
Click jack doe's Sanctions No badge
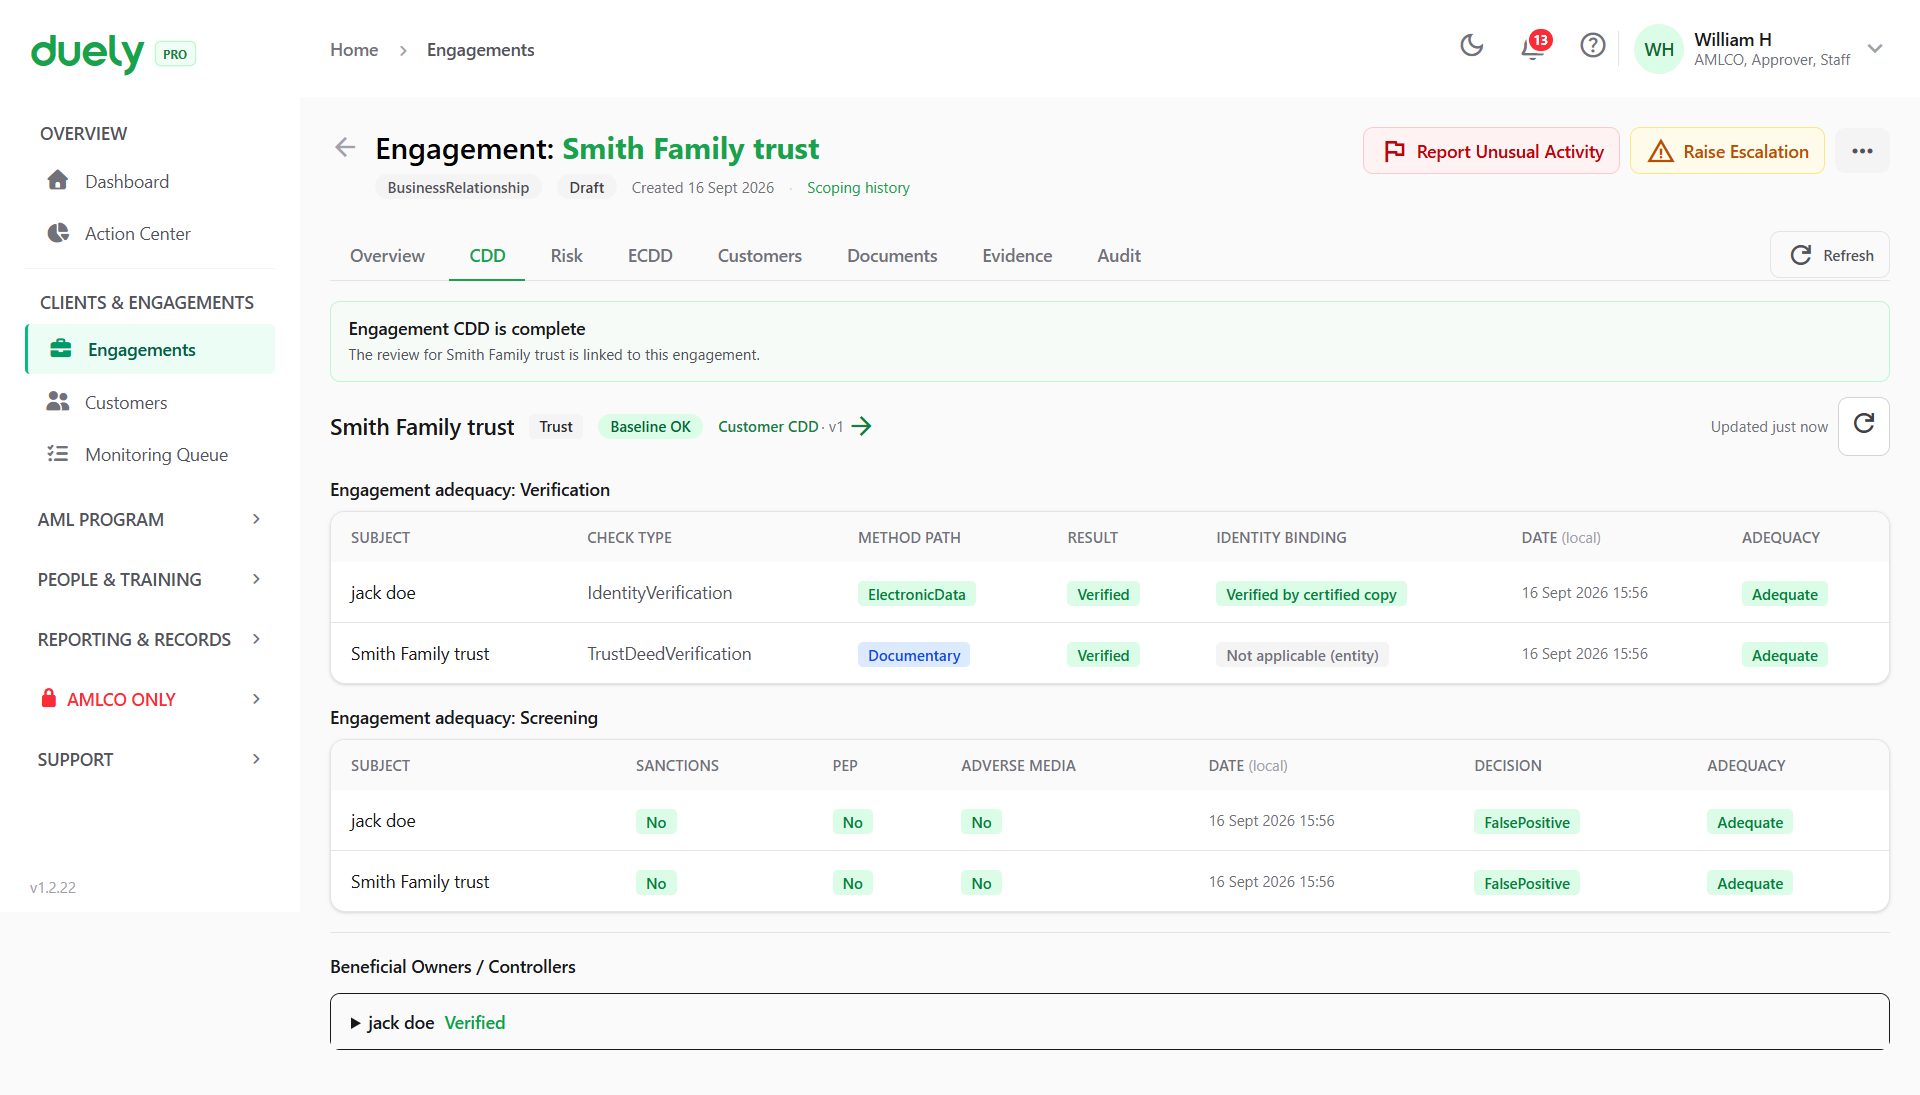click(656, 822)
